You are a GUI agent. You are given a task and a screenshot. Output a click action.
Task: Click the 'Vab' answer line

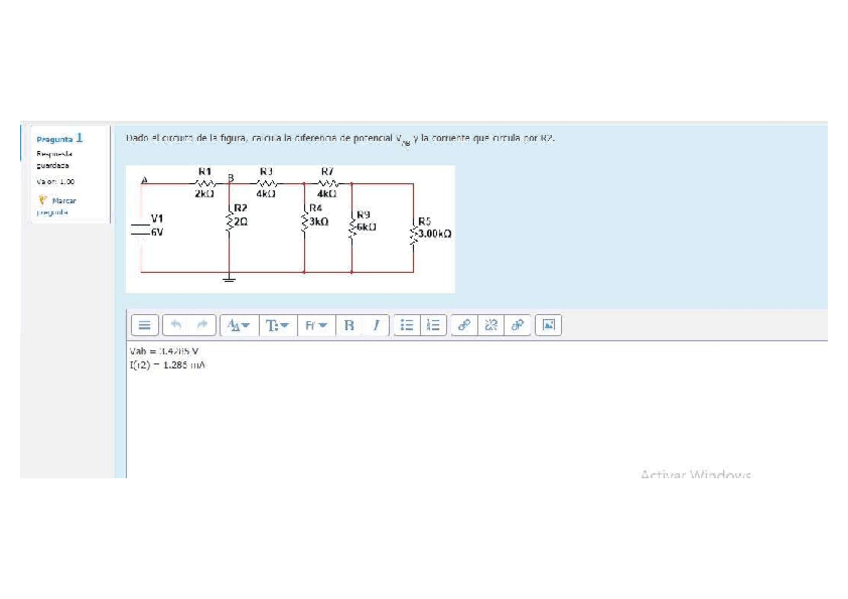[x=164, y=351]
